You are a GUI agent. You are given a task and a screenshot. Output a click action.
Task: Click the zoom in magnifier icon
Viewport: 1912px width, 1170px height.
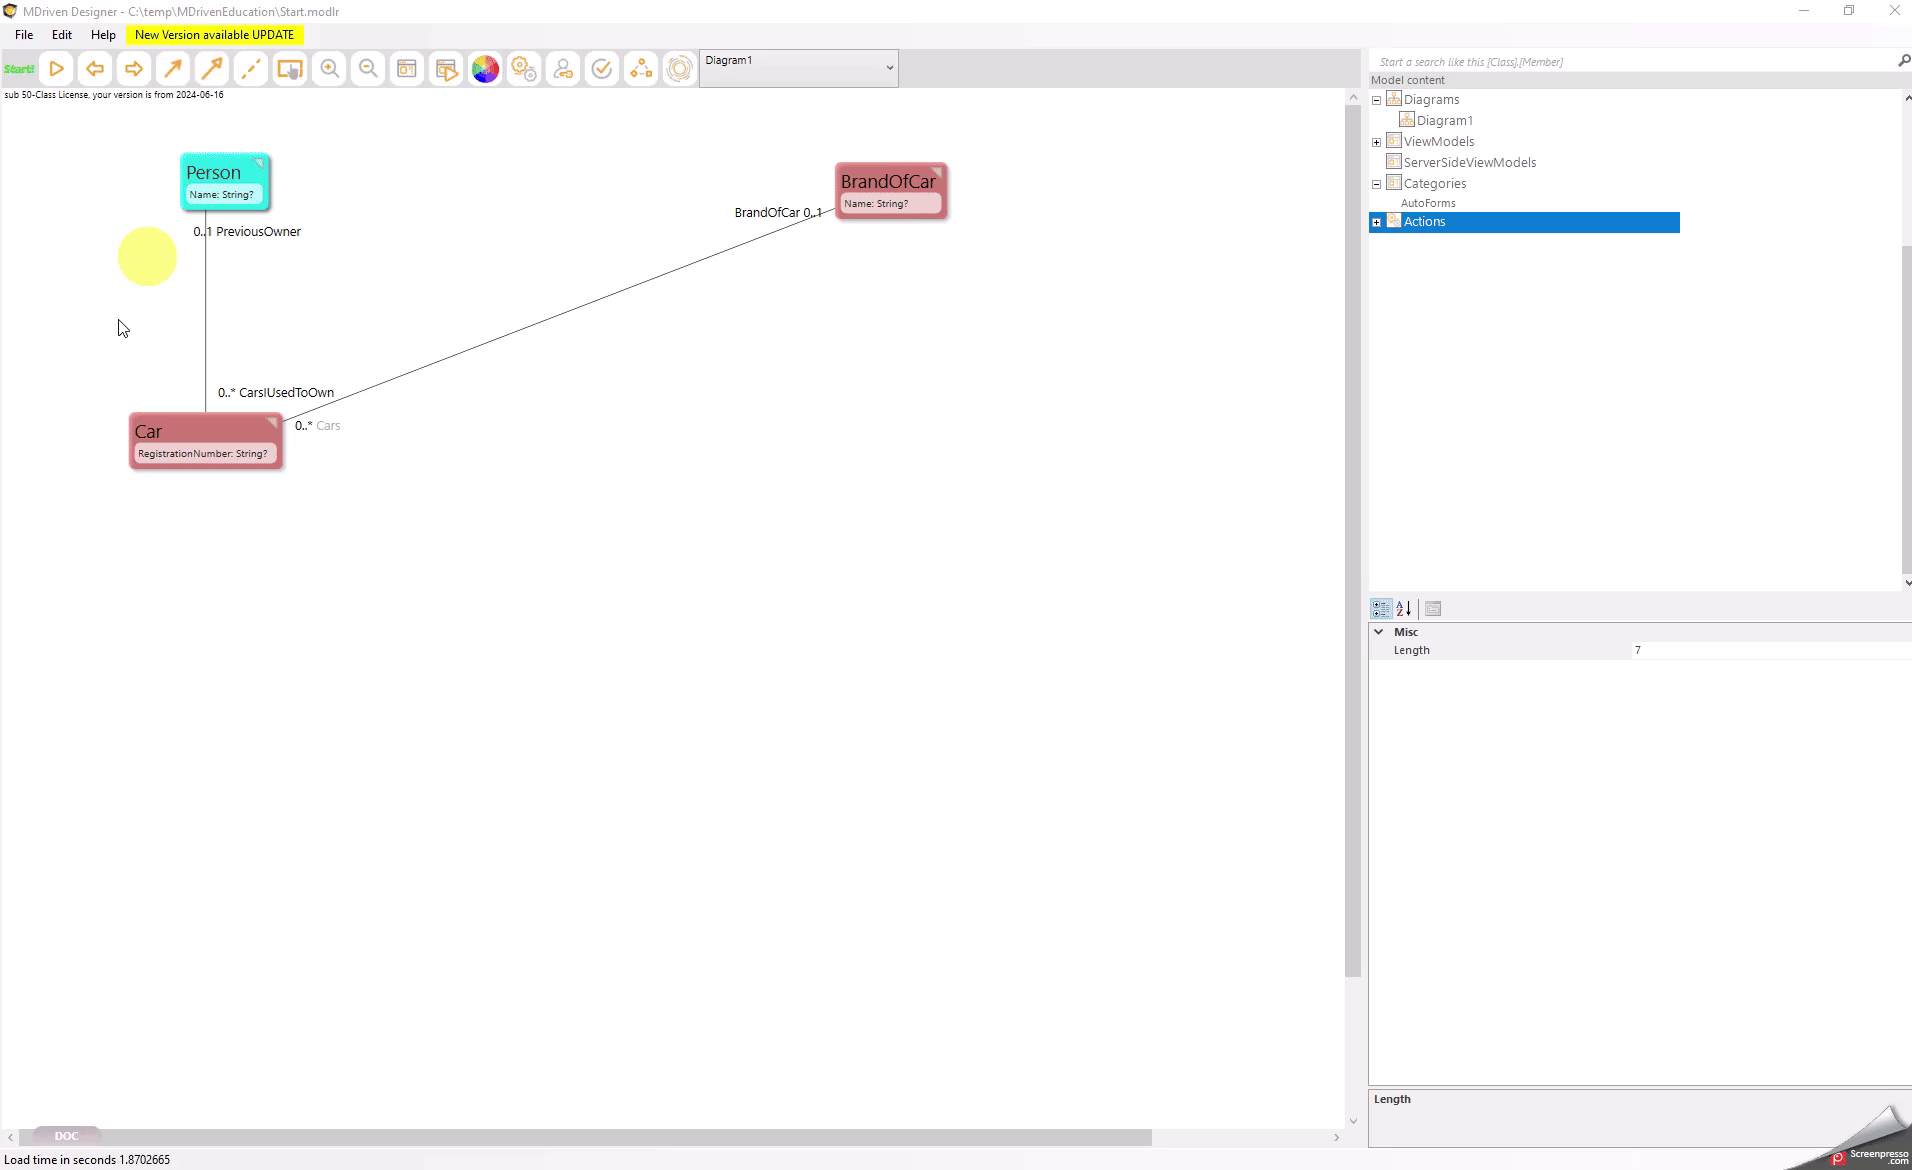(329, 69)
